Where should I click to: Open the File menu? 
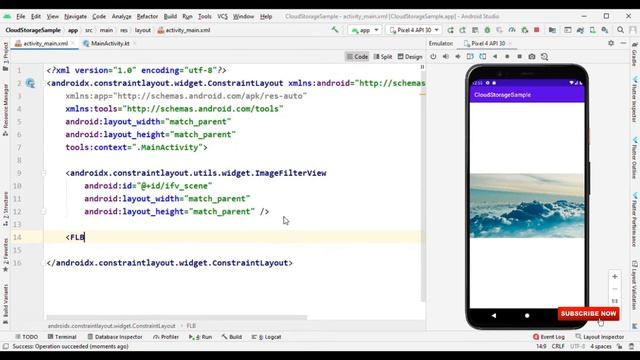21,16
